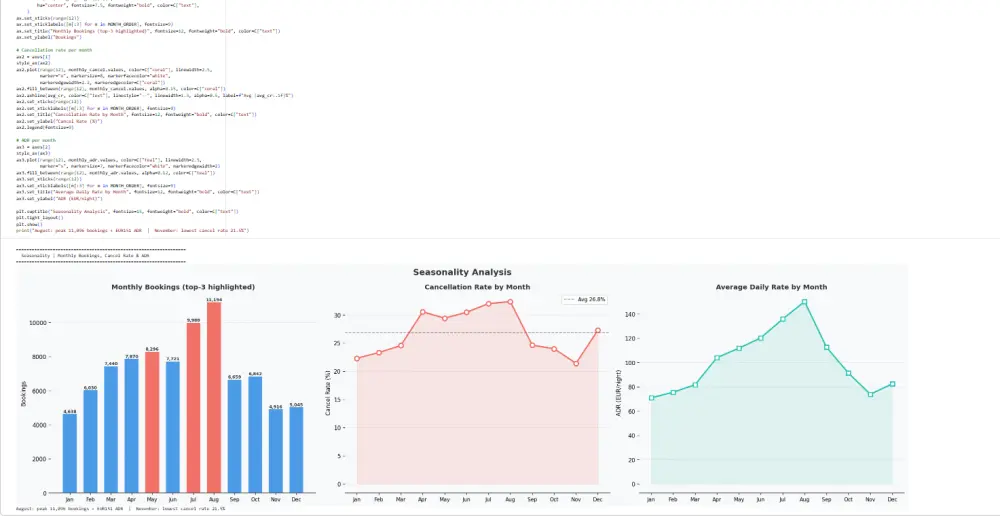Click the print statement code line
1000x519 pixels.
tap(133, 230)
